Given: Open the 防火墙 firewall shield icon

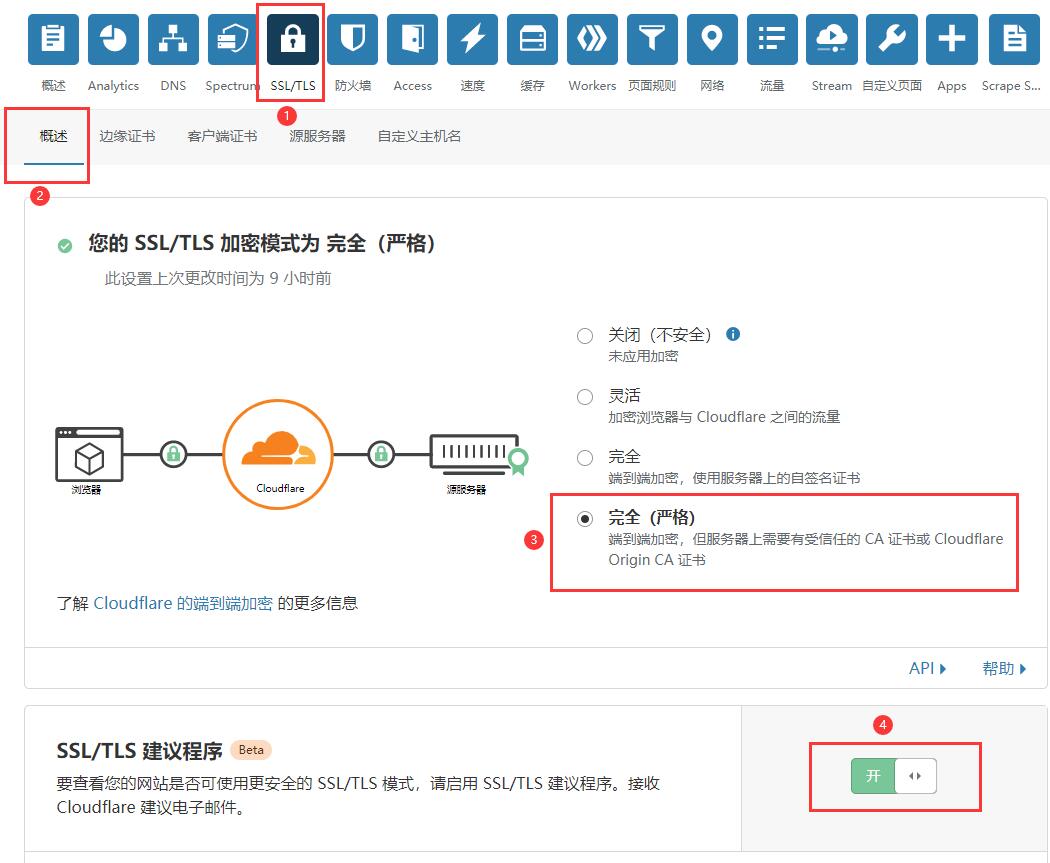Looking at the screenshot, I should tap(353, 40).
